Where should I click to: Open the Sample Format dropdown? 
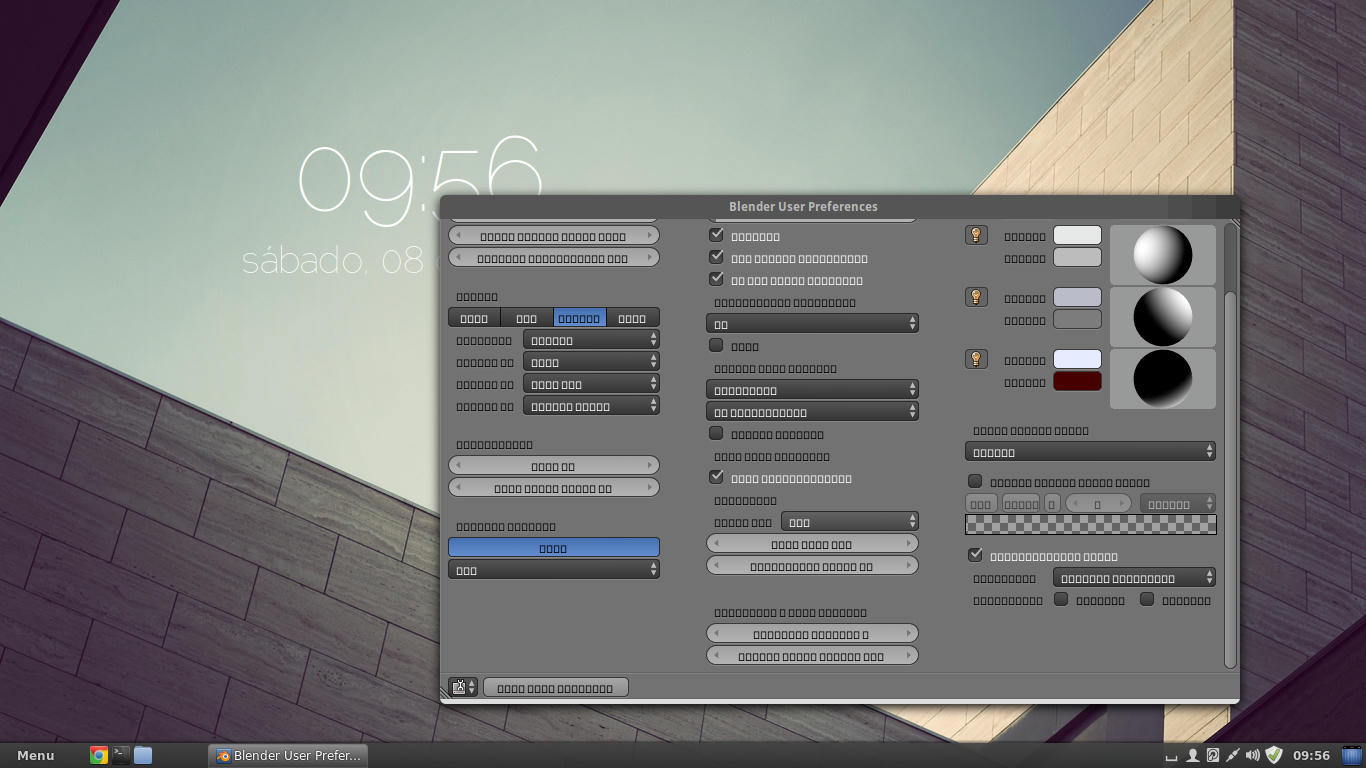(x=591, y=406)
